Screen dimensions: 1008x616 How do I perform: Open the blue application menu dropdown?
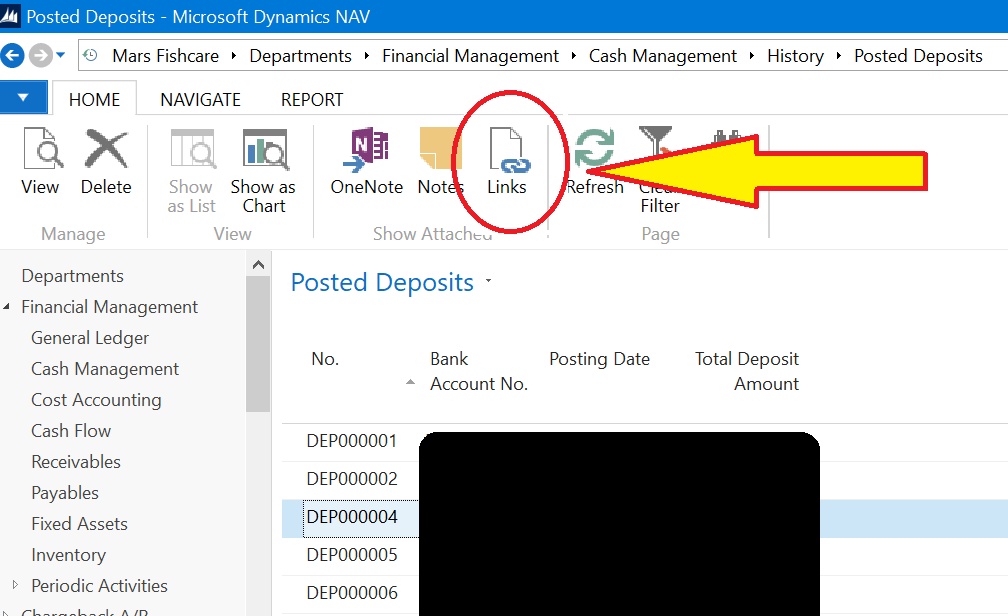point(23,98)
